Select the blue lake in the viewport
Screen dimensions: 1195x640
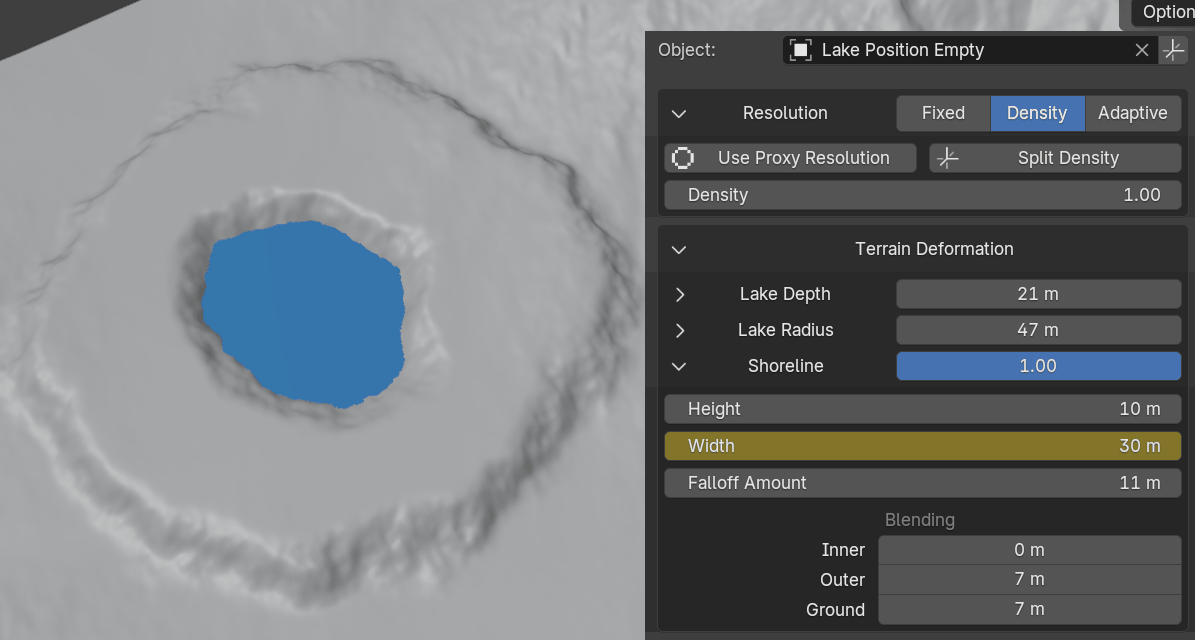303,312
